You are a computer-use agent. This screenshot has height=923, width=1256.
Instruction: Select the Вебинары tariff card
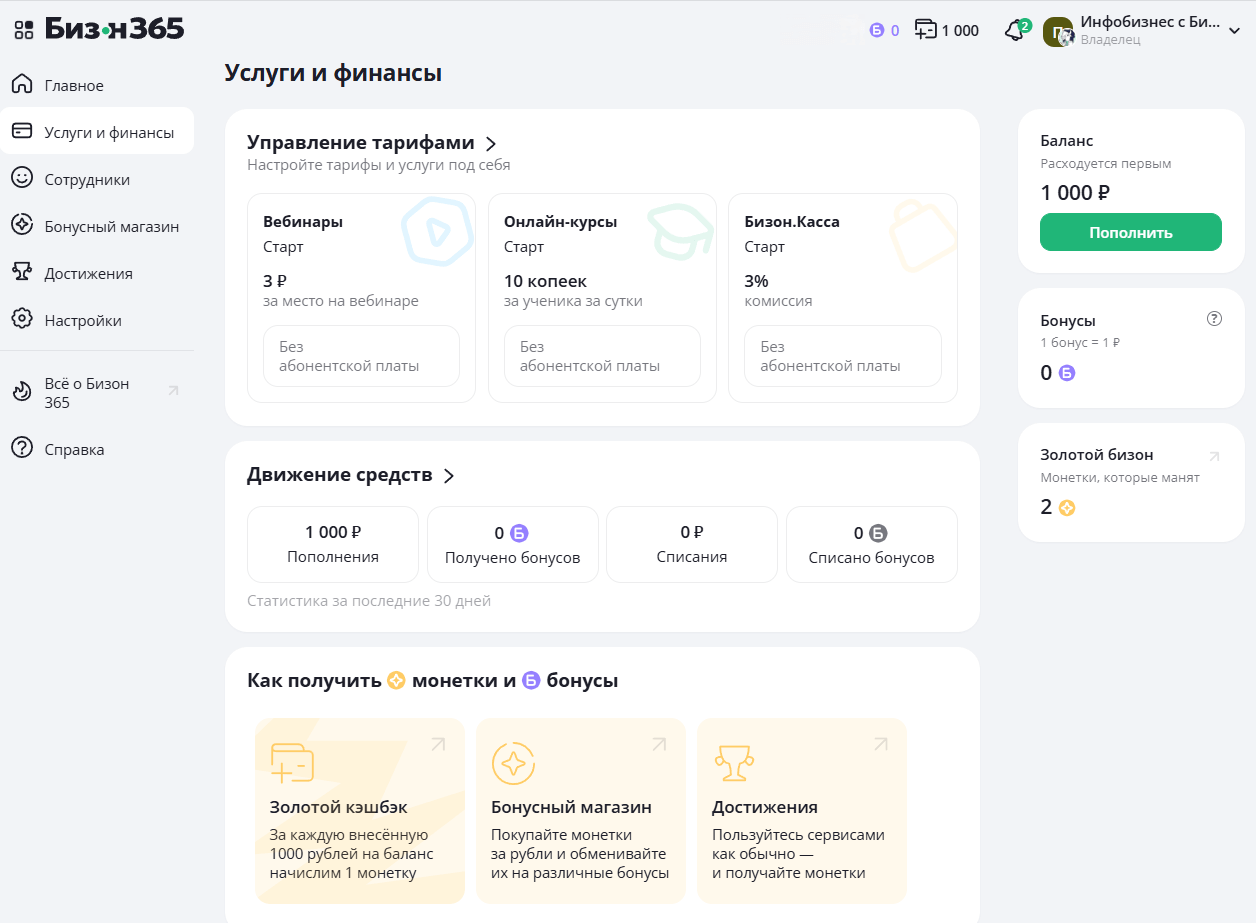[361, 298]
